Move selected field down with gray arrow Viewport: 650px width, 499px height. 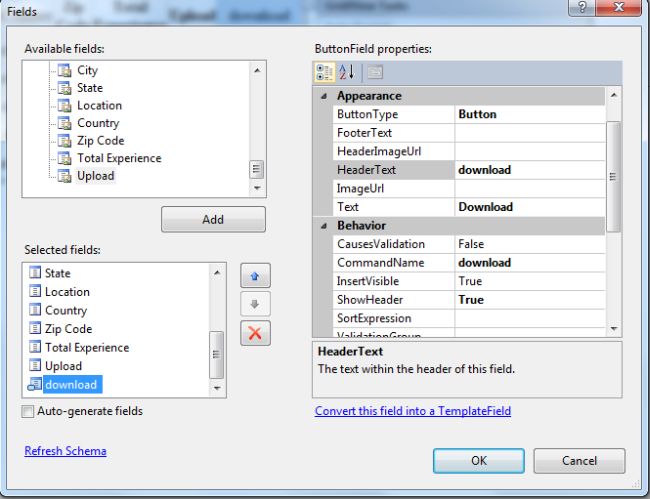click(x=255, y=304)
